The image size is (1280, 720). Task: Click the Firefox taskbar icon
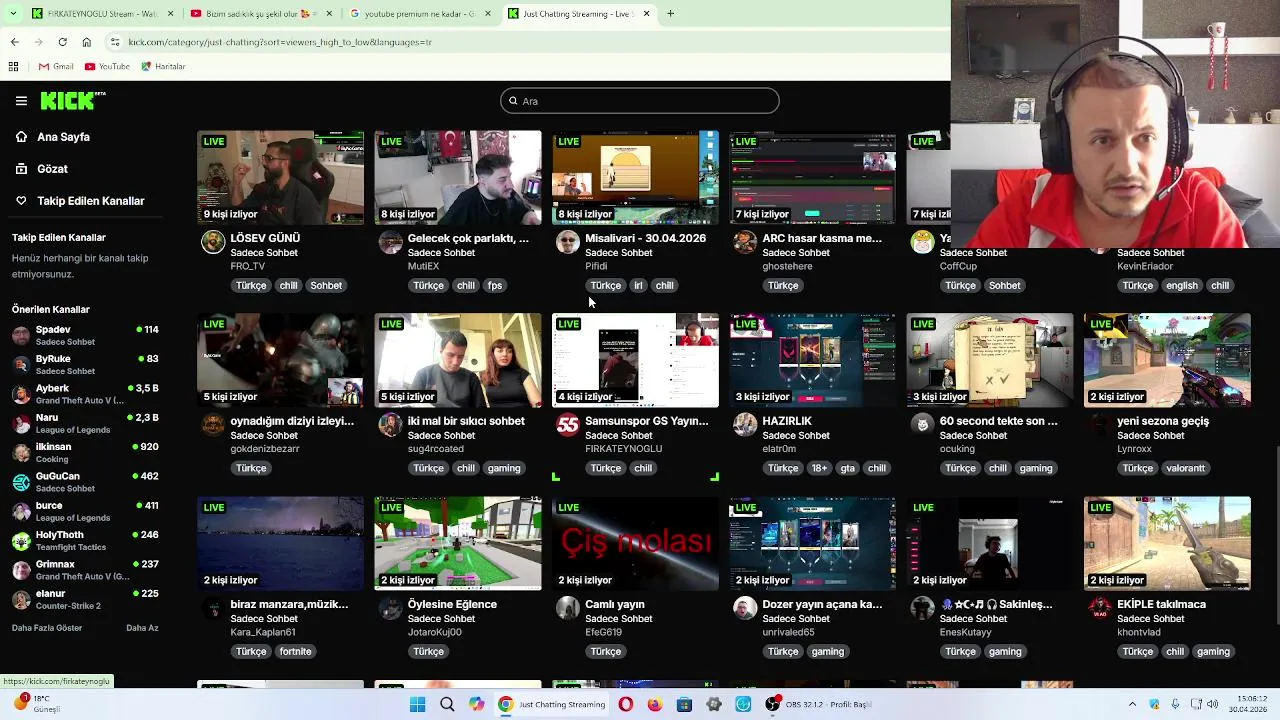[655, 704]
